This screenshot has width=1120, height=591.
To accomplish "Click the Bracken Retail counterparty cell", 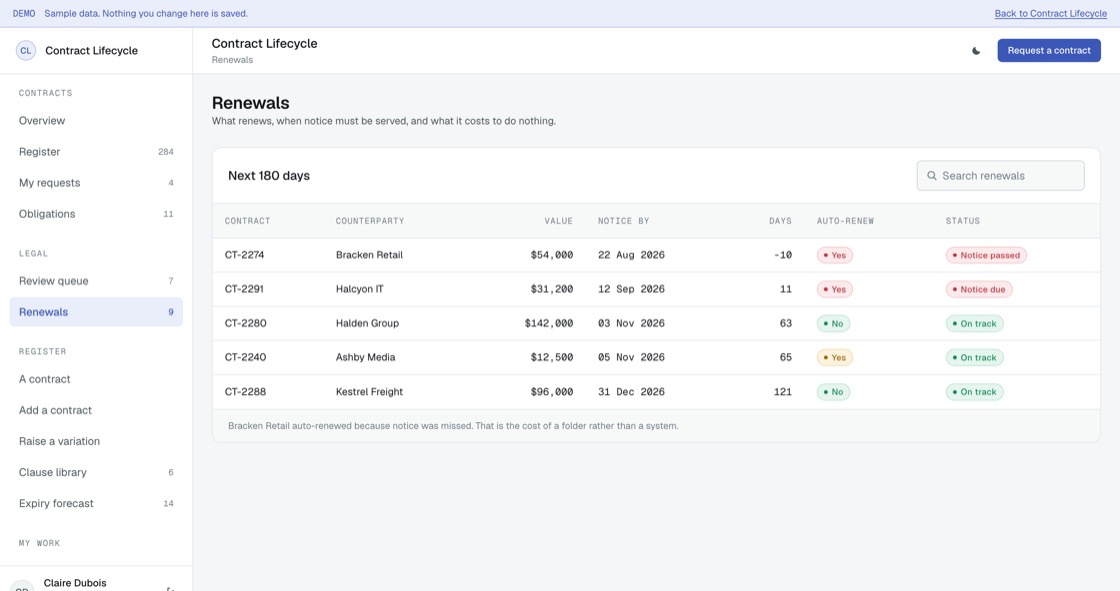I will click(369, 255).
